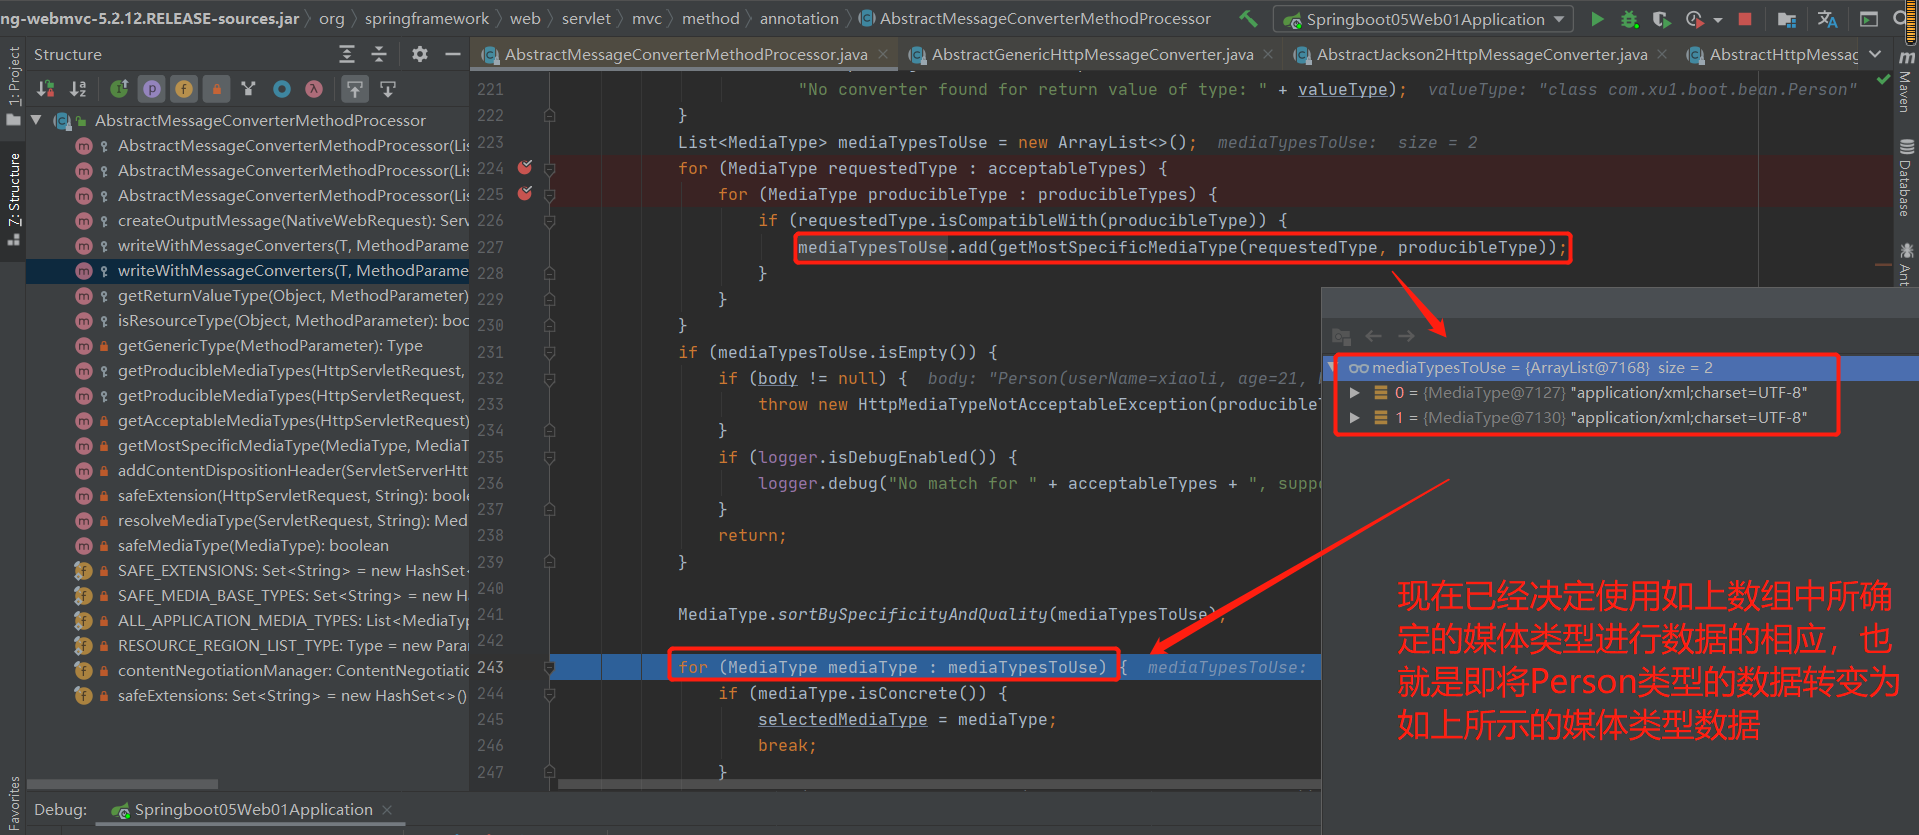This screenshot has width=1919, height=835.
Task: Click the Build project hammer icon
Action: coord(1249,18)
